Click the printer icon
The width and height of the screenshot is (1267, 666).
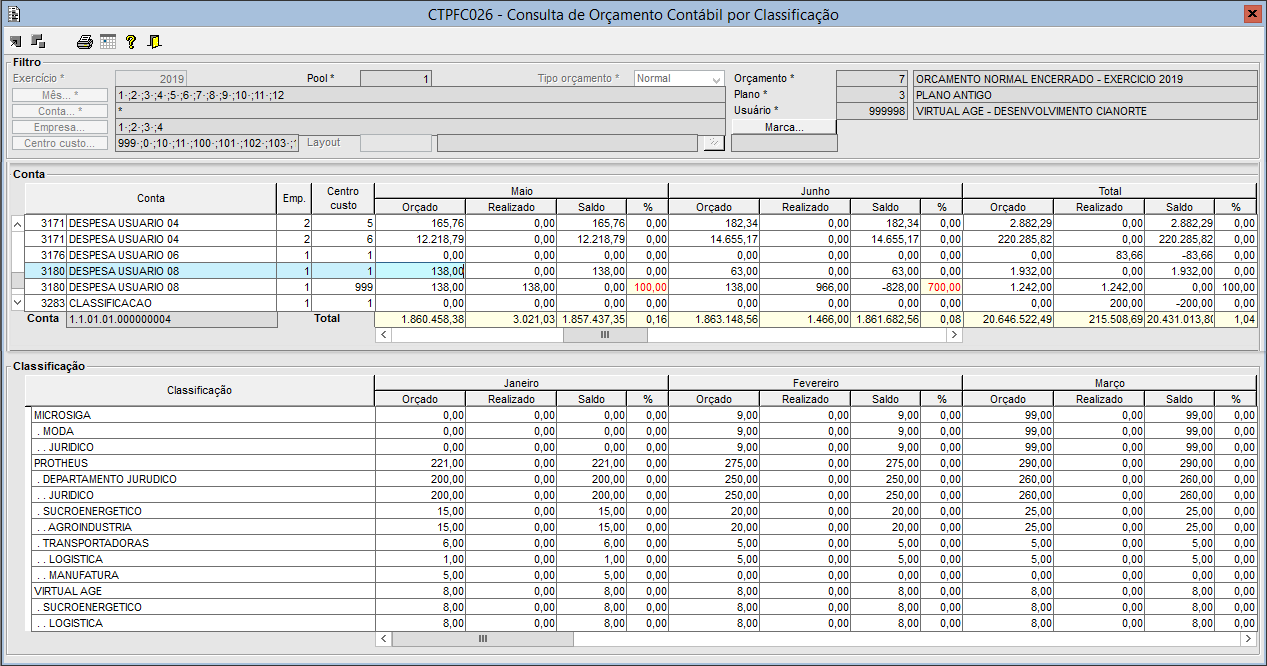click(x=85, y=42)
